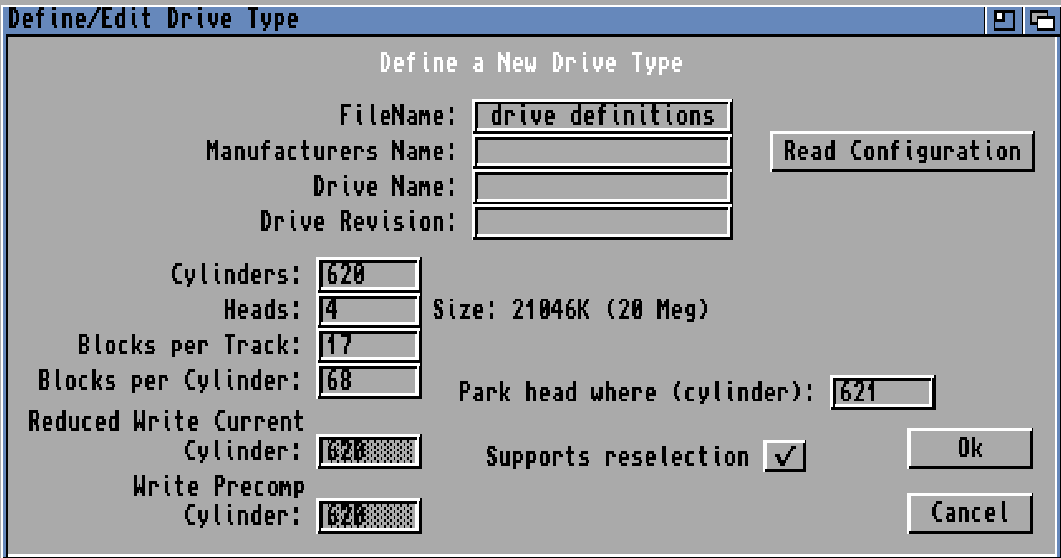Click the Reduced Write Current Cylinder field
This screenshot has height=558, width=1061.
click(368, 452)
